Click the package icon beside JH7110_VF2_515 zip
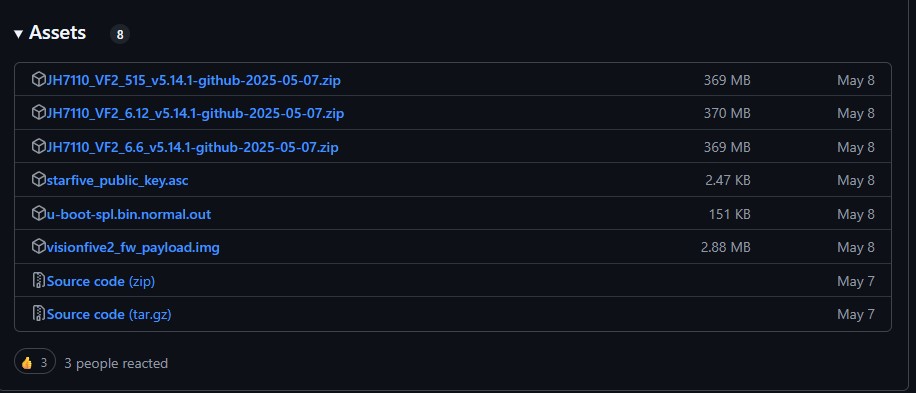This screenshot has width=916, height=393. 39,79
